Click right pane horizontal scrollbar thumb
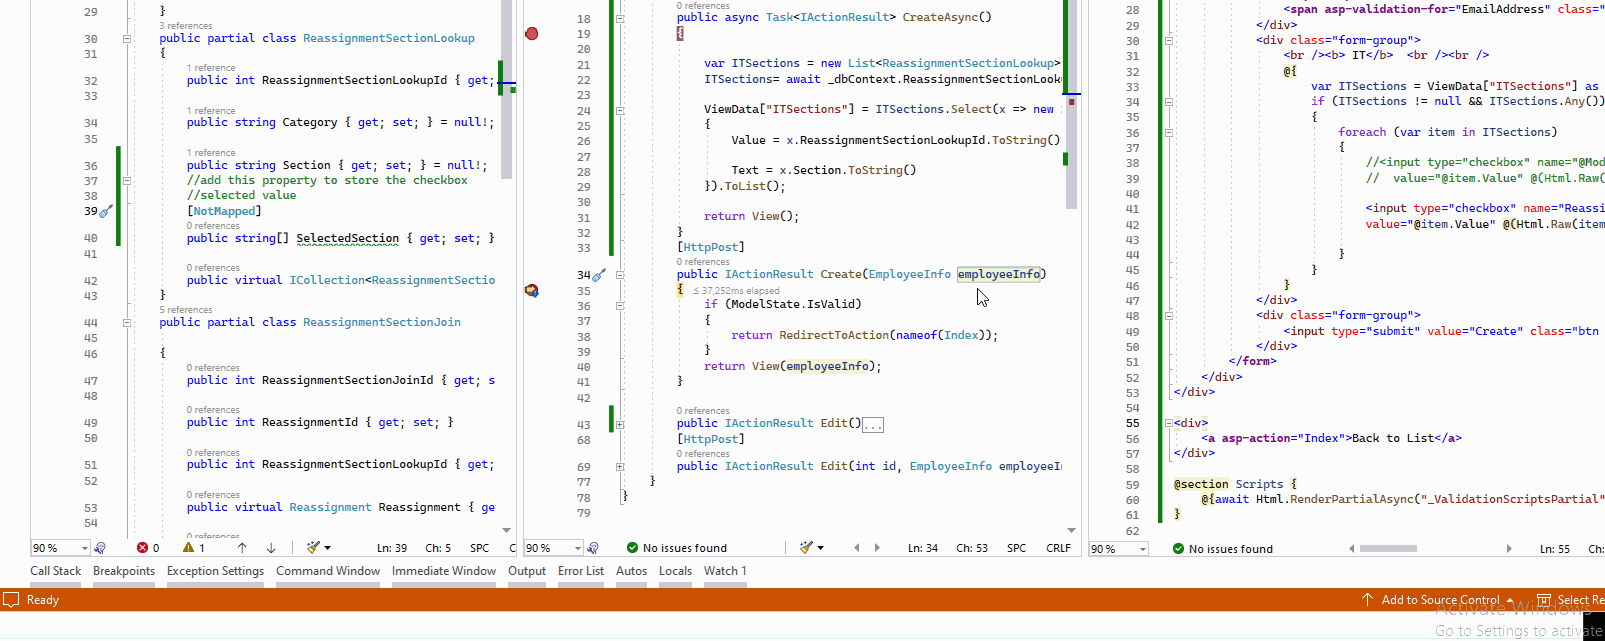The height and width of the screenshot is (641, 1605). pos(1388,548)
